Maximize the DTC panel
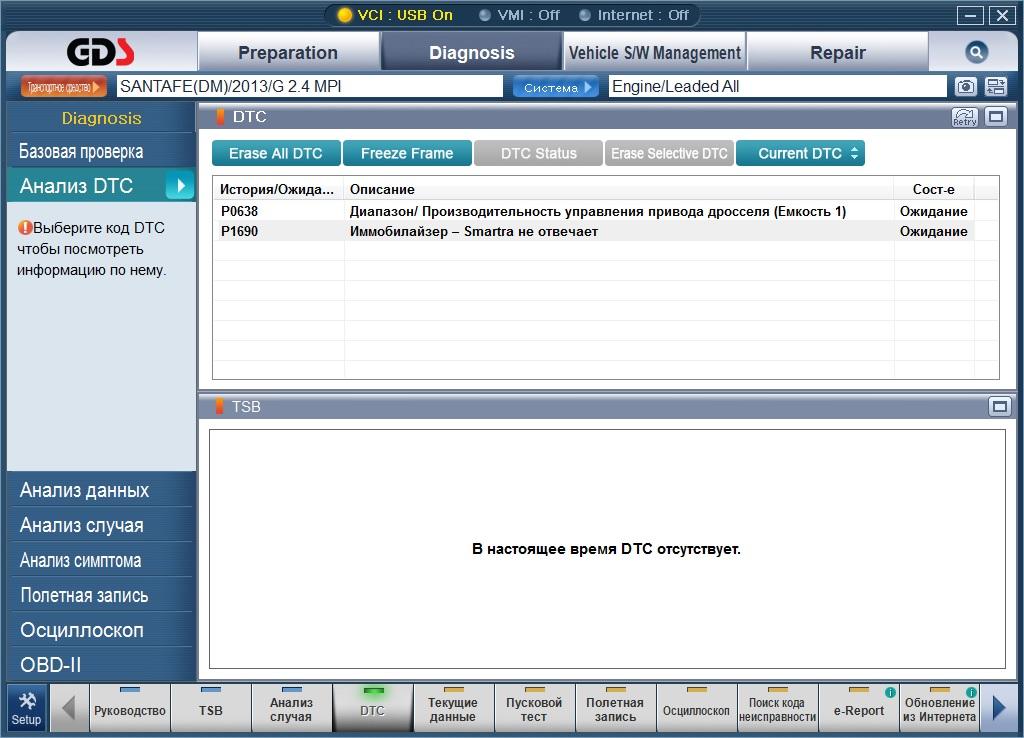Viewport: 1024px width, 738px height. pos(996,117)
